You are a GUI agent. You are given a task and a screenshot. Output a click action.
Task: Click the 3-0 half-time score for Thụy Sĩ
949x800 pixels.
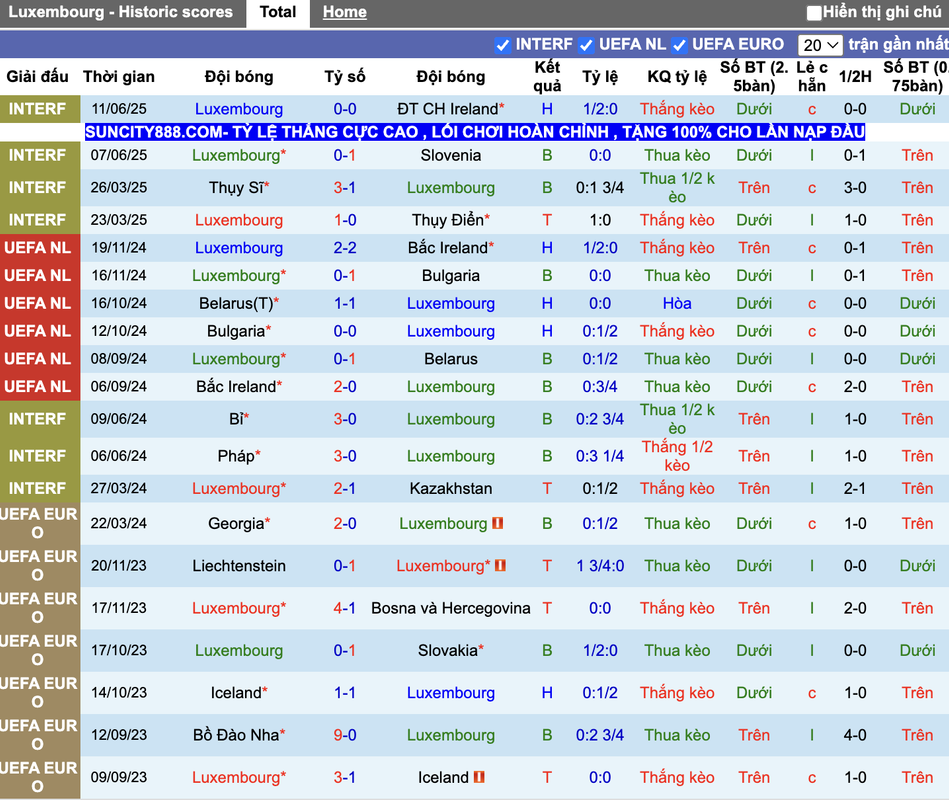coord(855,188)
